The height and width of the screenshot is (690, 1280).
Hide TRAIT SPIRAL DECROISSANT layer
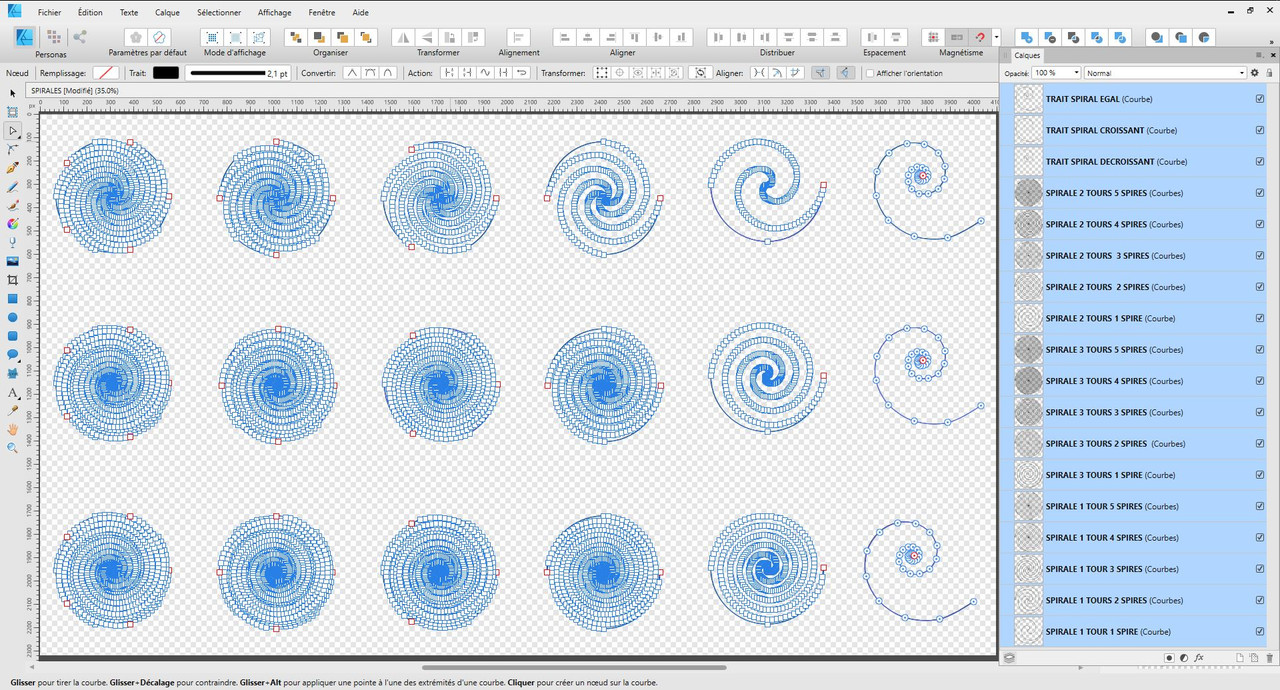pyautogui.click(x=1260, y=161)
